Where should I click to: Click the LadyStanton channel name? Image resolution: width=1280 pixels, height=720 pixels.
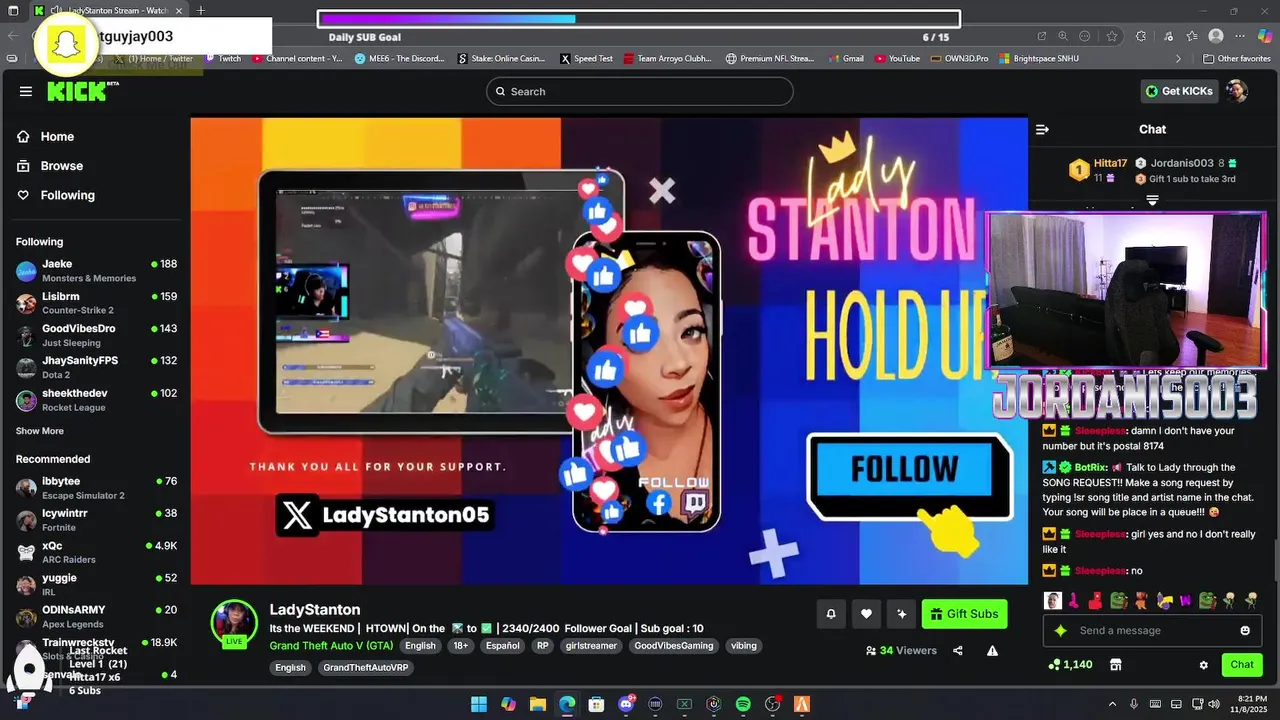point(315,609)
